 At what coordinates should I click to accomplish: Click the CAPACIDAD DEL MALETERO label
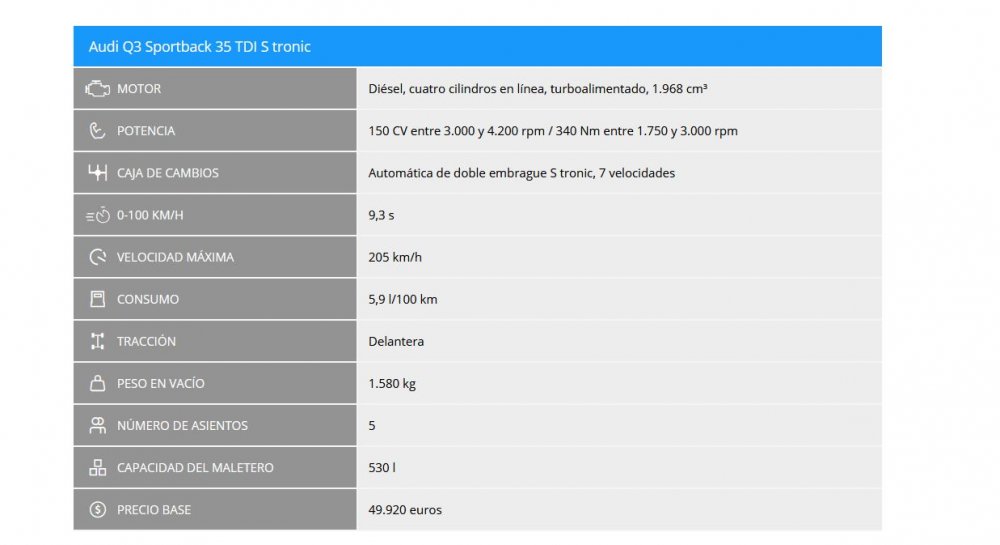coord(195,467)
